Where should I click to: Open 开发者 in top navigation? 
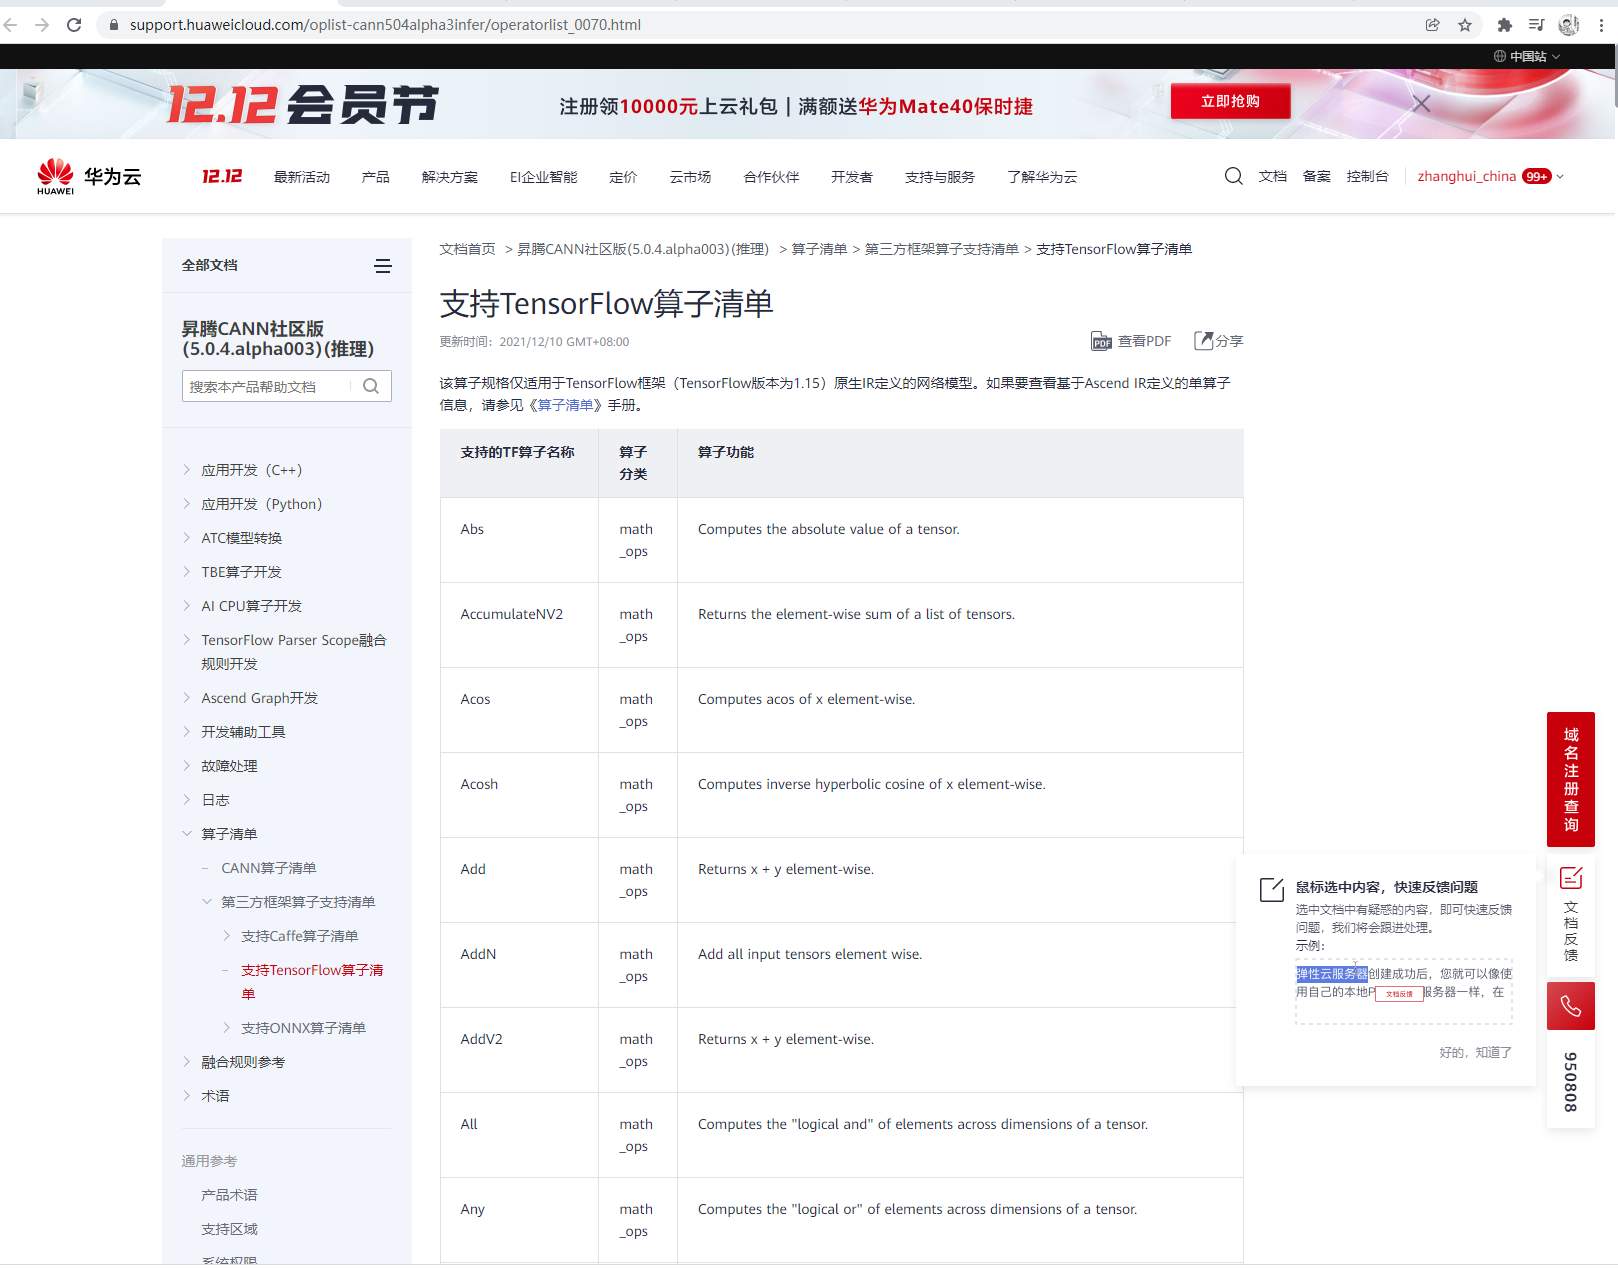tap(852, 177)
